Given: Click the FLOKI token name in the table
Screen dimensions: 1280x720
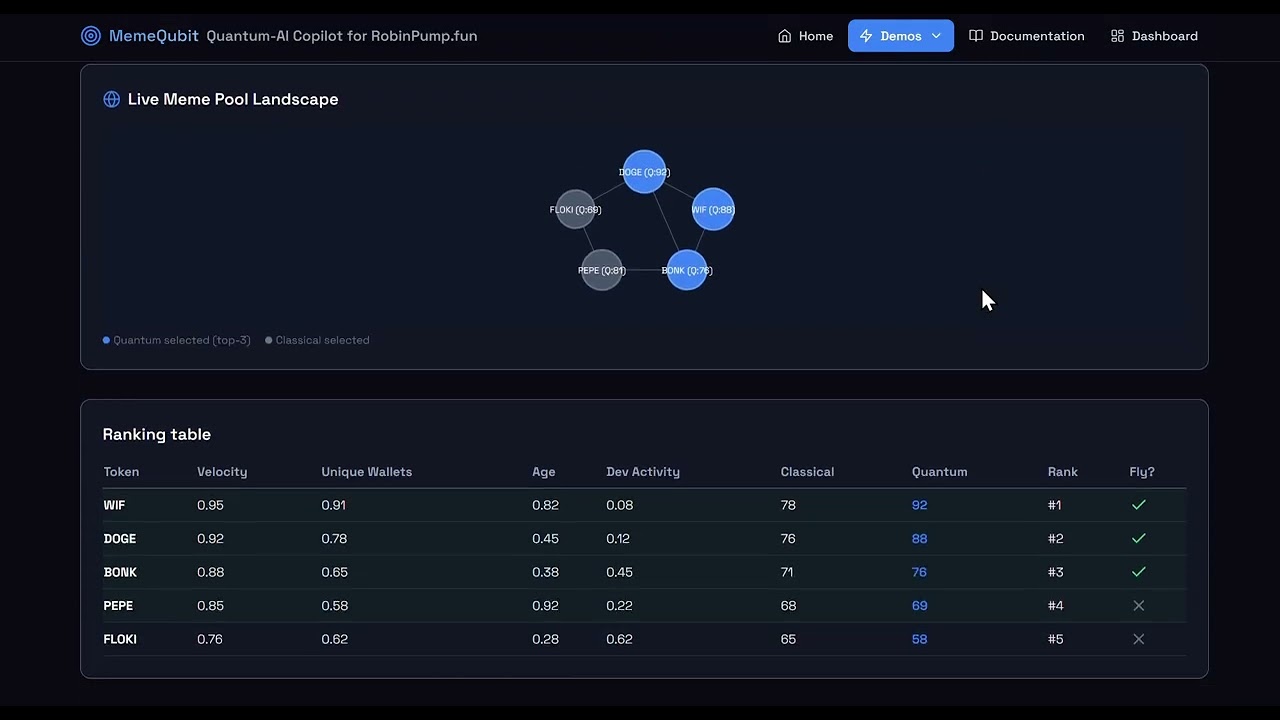Looking at the screenshot, I should [x=120, y=639].
